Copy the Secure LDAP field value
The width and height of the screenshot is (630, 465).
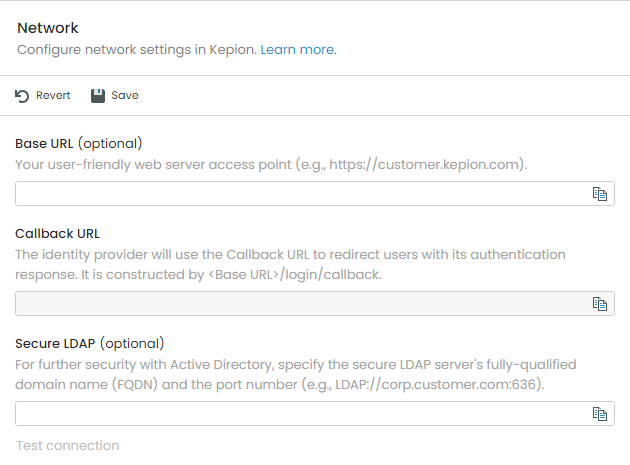[600, 414]
